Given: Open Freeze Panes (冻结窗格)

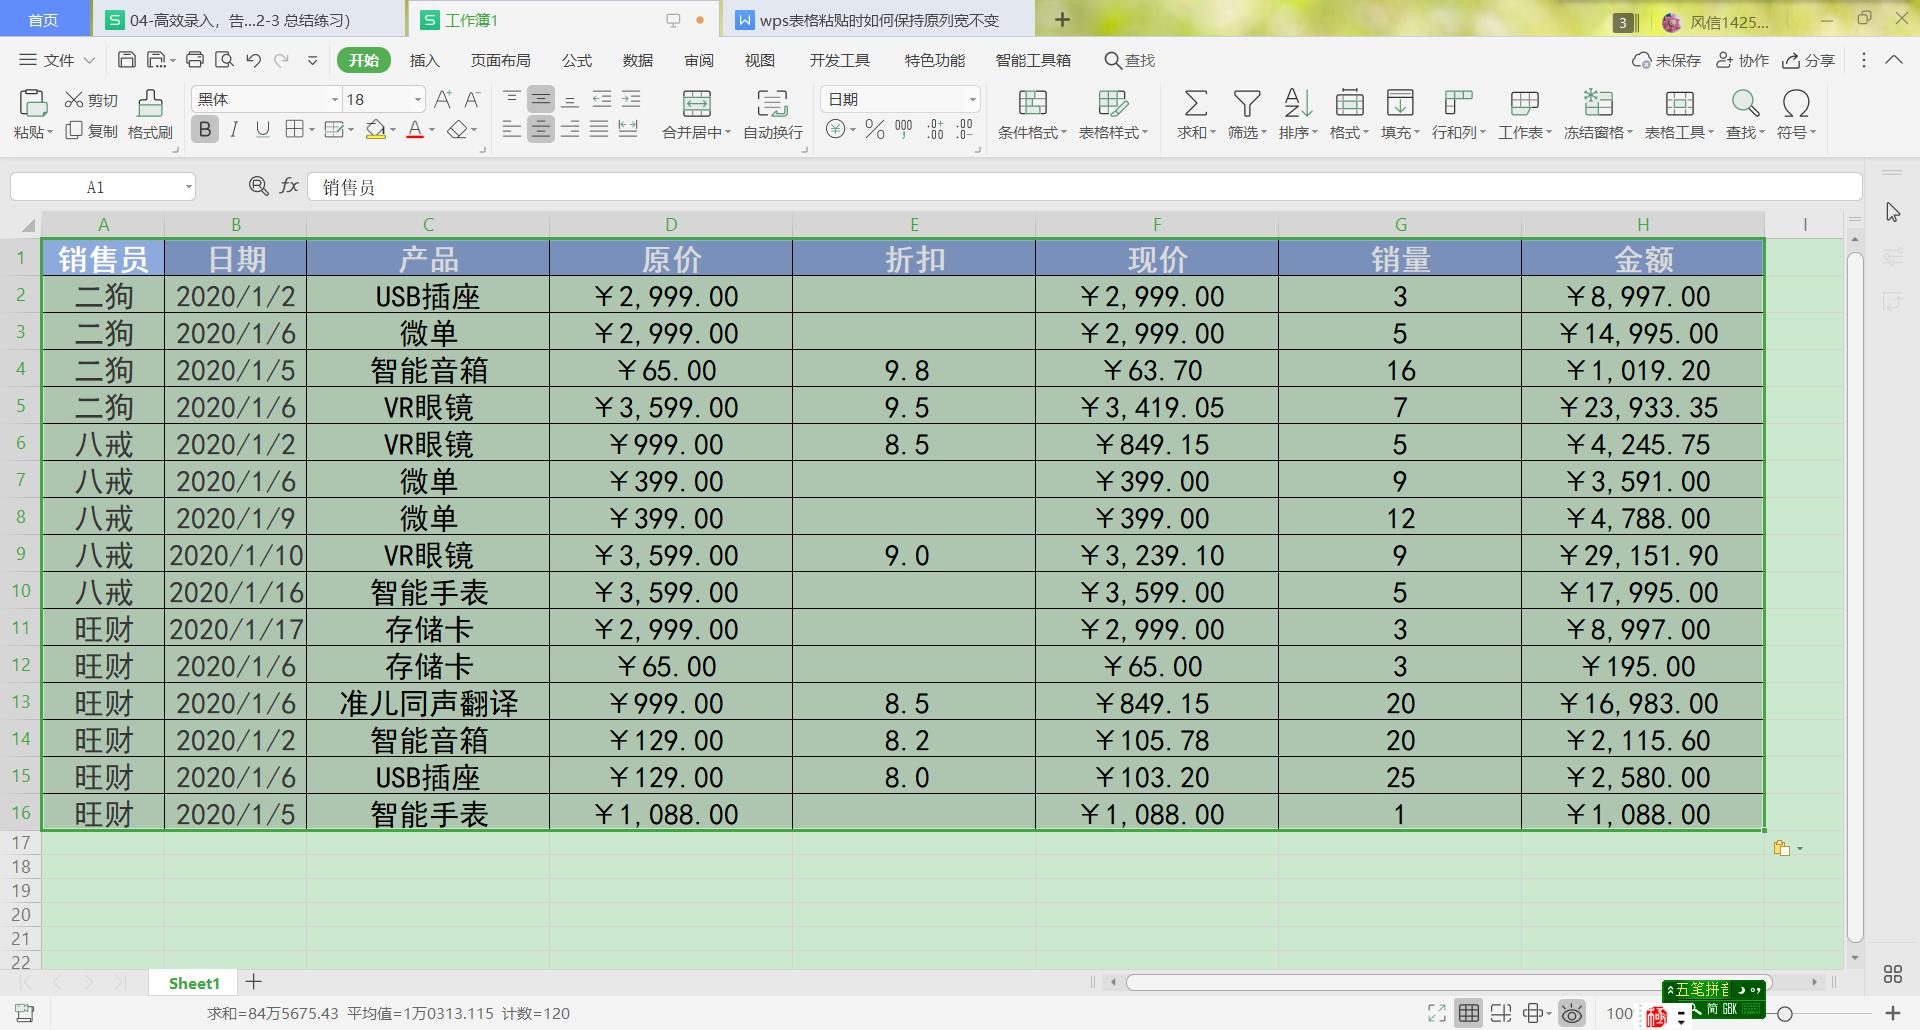Looking at the screenshot, I should 1598,114.
